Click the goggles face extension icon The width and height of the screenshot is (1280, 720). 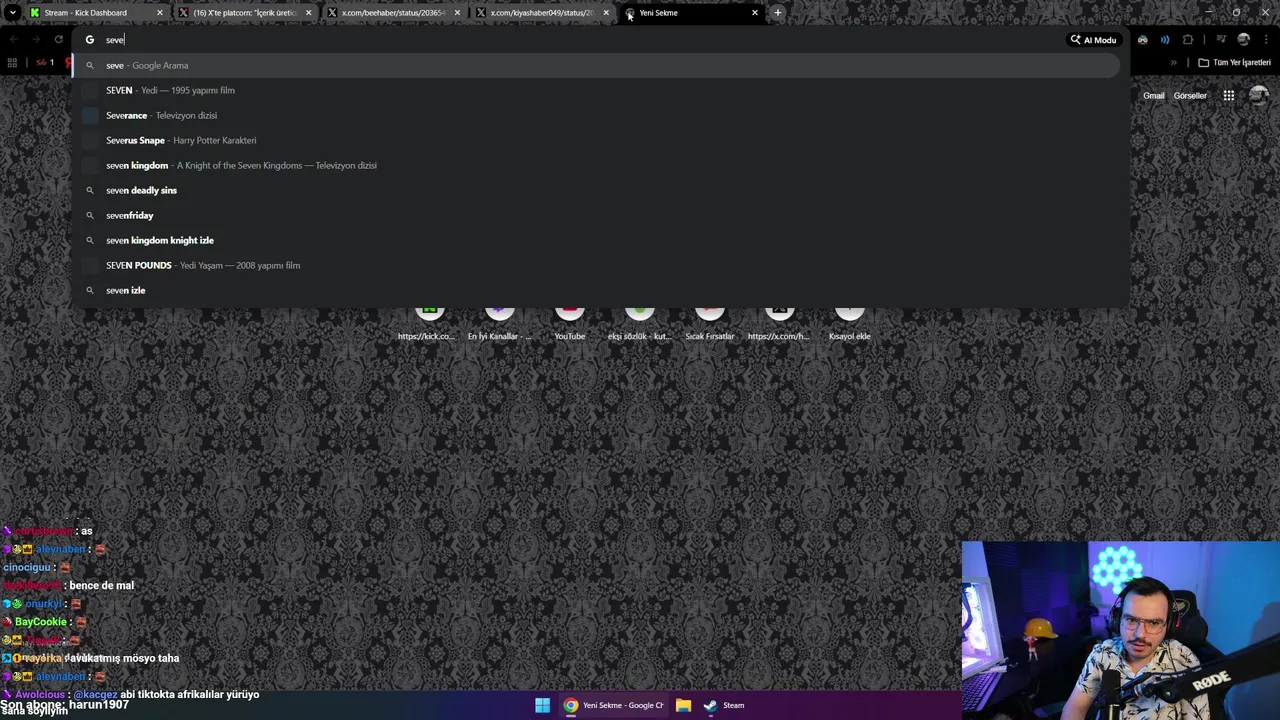tap(1143, 40)
